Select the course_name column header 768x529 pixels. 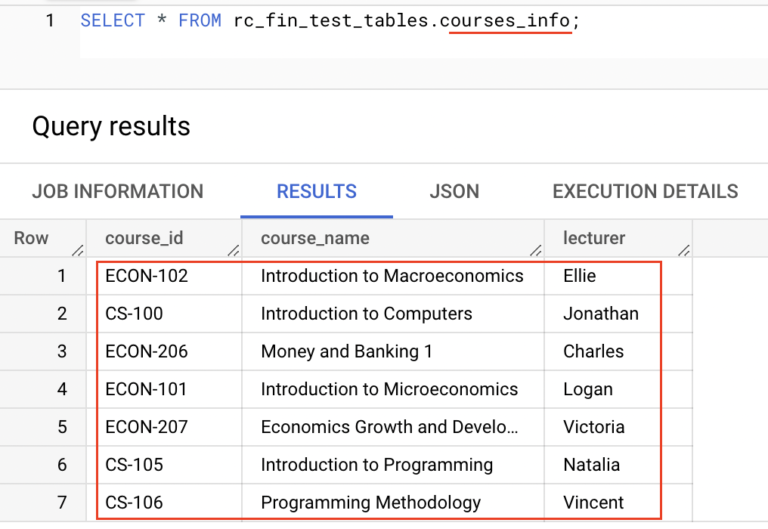coord(315,238)
